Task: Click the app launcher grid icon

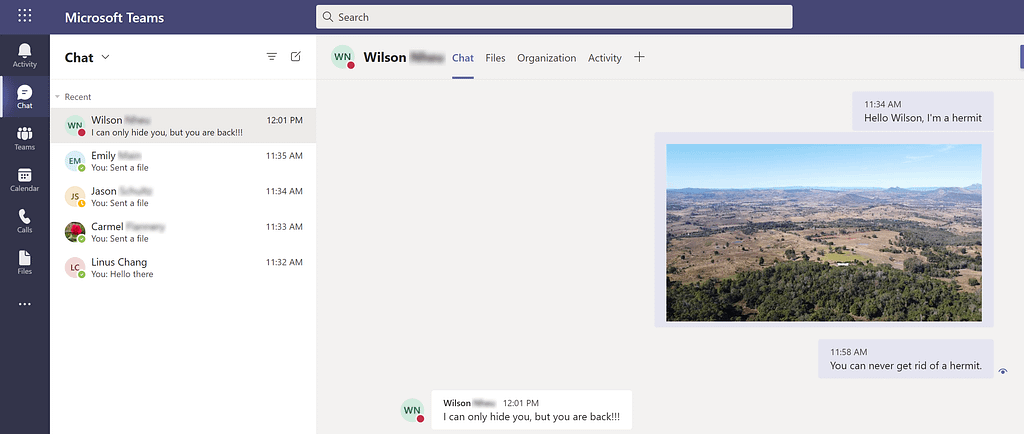Action: pyautogui.click(x=24, y=17)
